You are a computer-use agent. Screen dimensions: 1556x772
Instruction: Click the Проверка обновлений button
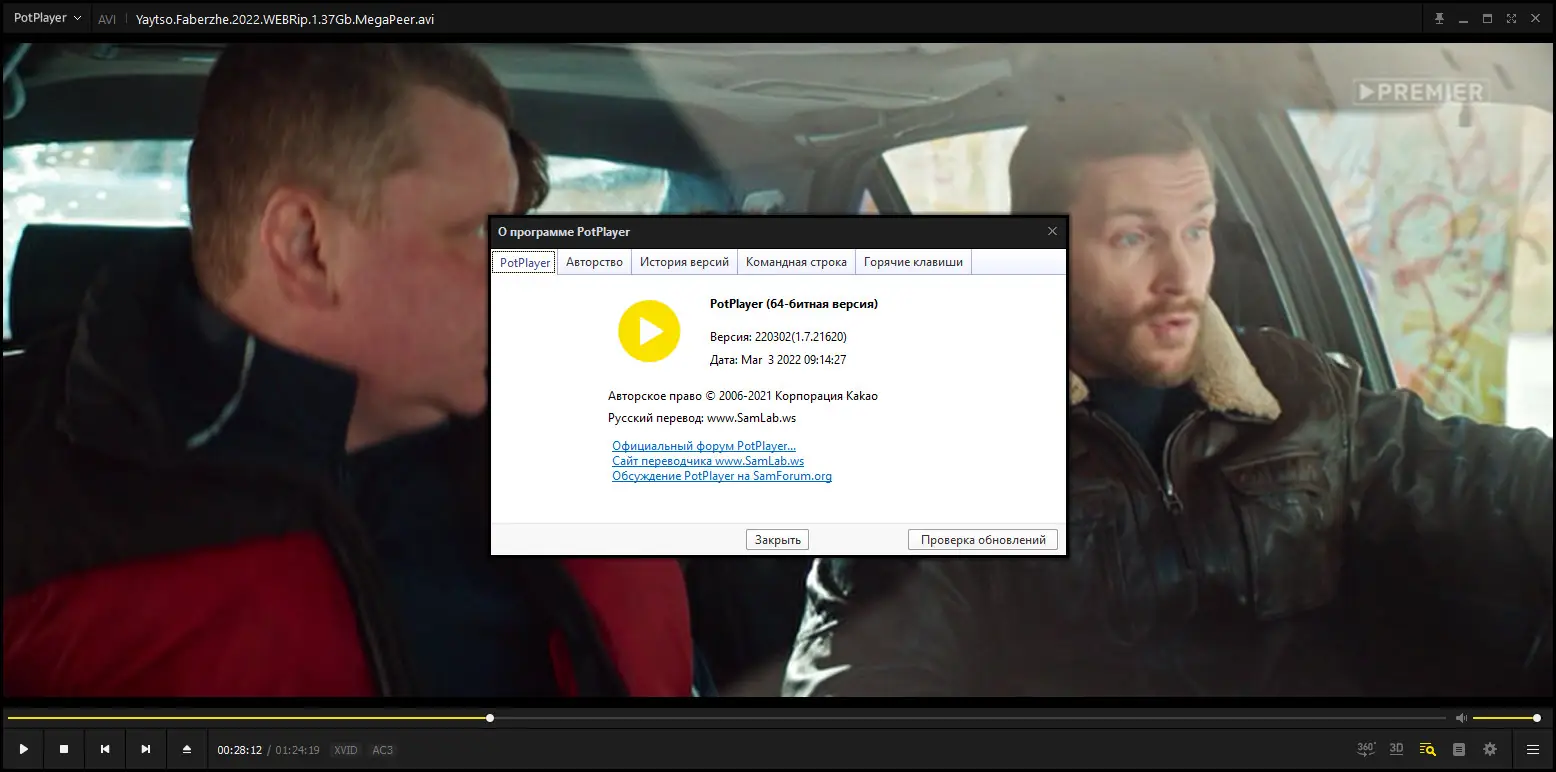(x=982, y=540)
